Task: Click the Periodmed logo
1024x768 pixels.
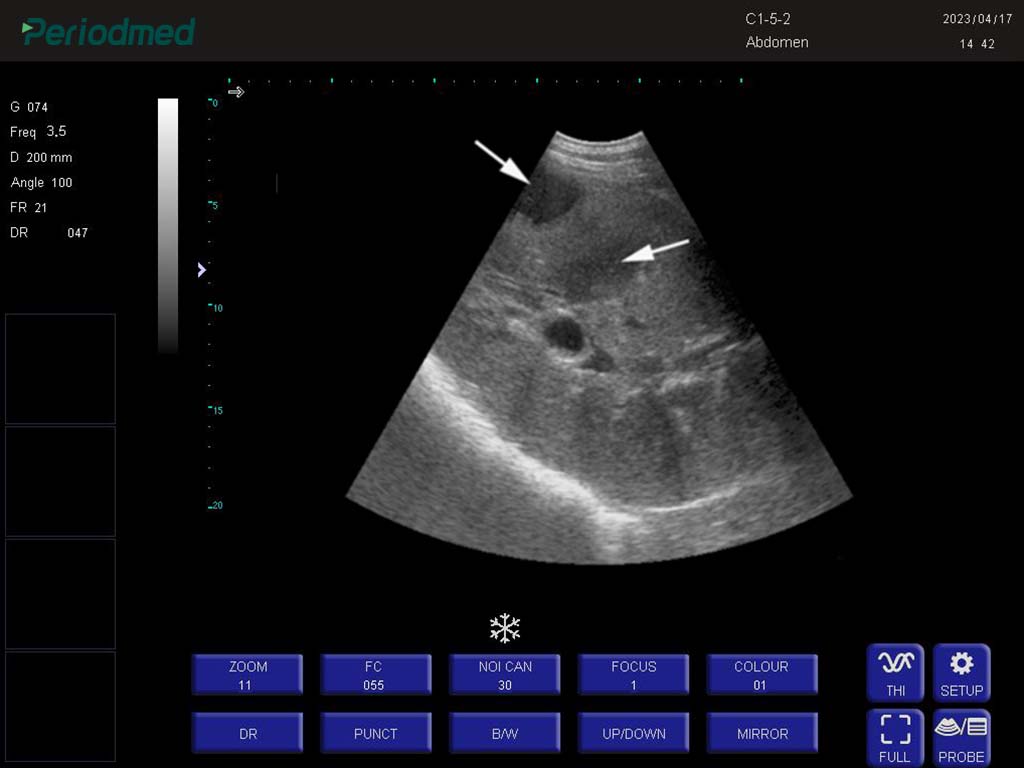Action: click(108, 32)
